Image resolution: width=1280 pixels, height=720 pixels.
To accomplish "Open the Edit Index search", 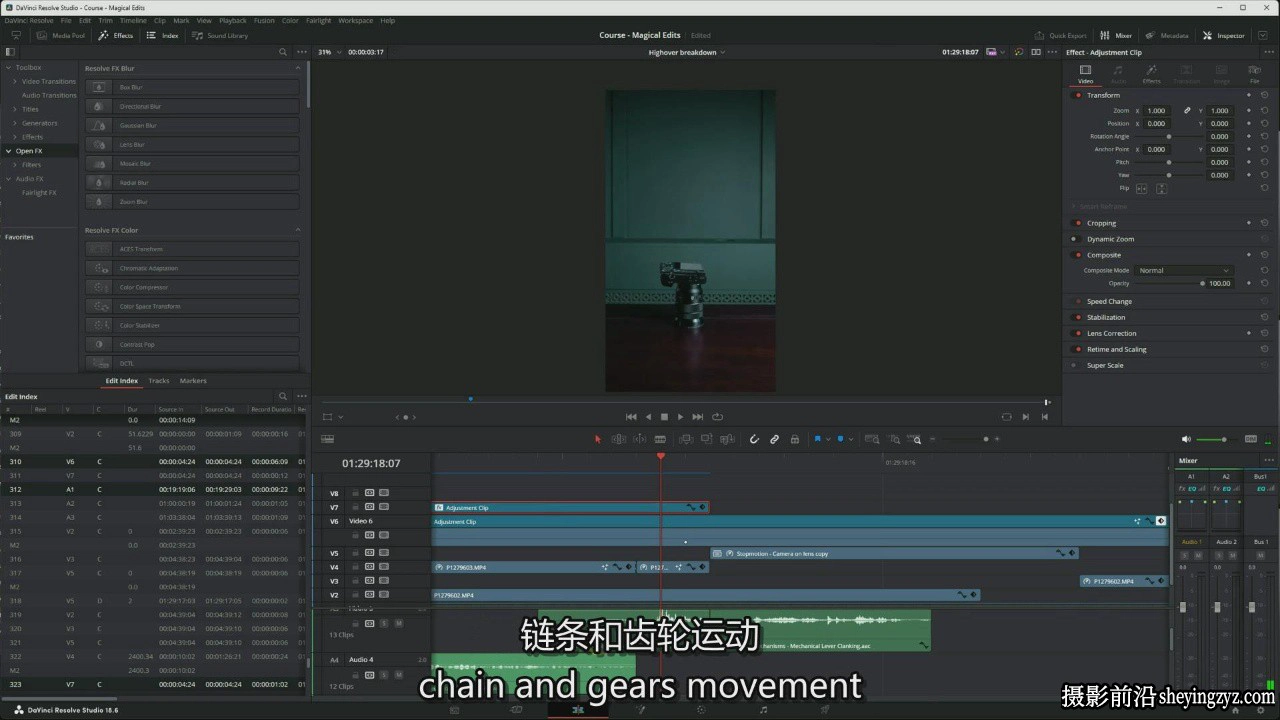I will [283, 396].
